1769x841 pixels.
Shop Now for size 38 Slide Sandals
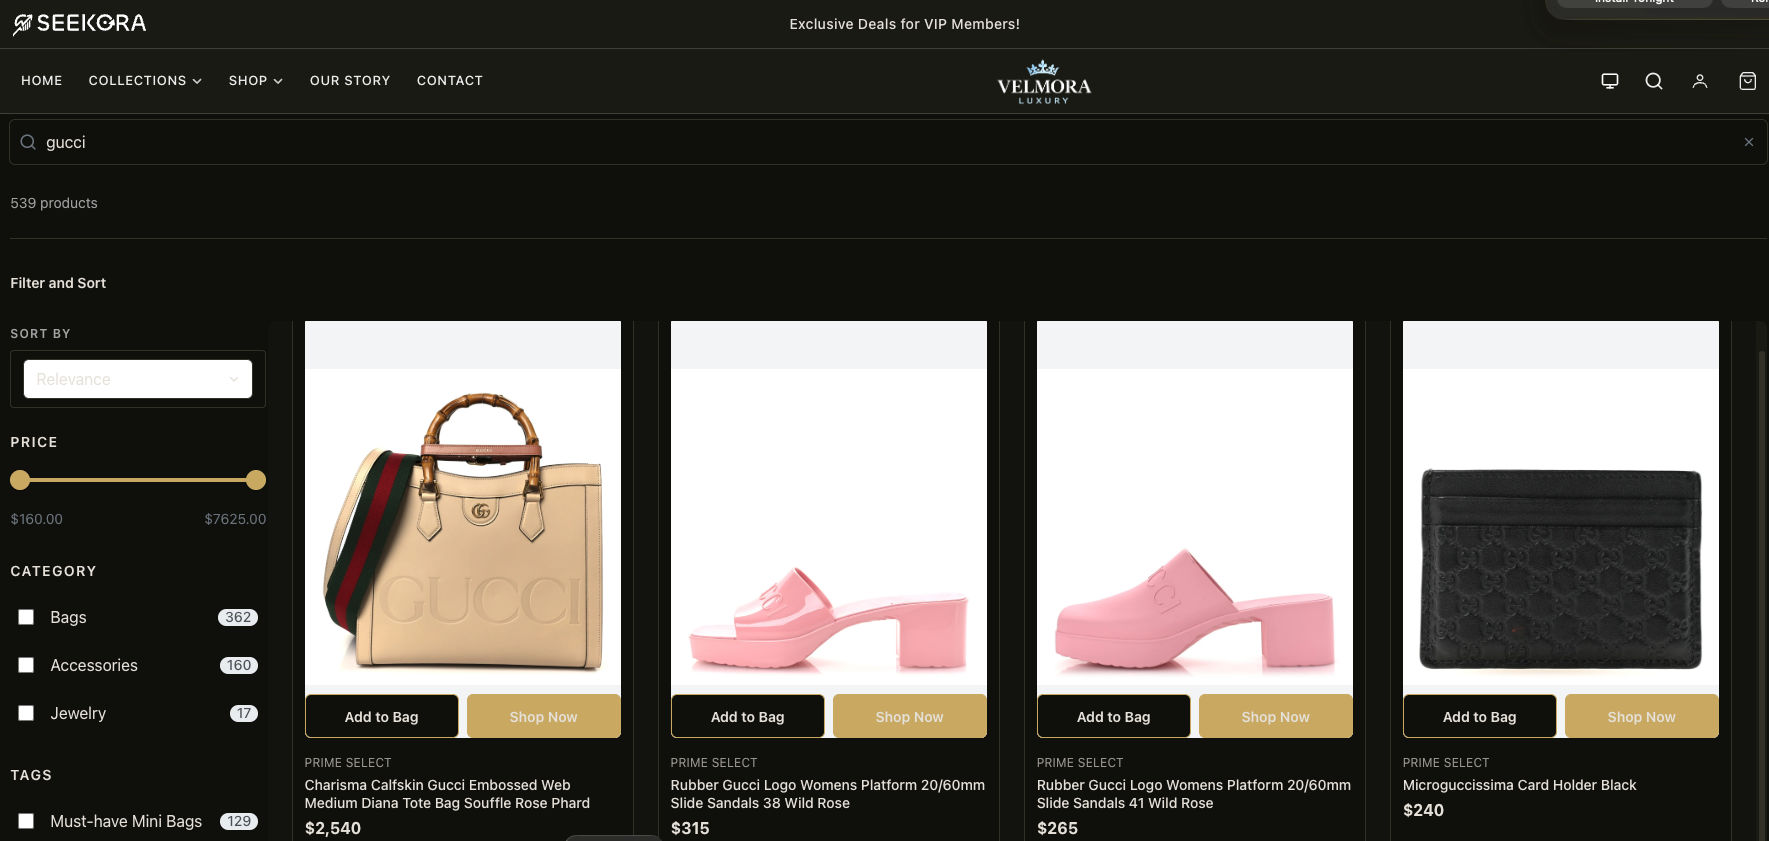tap(910, 716)
